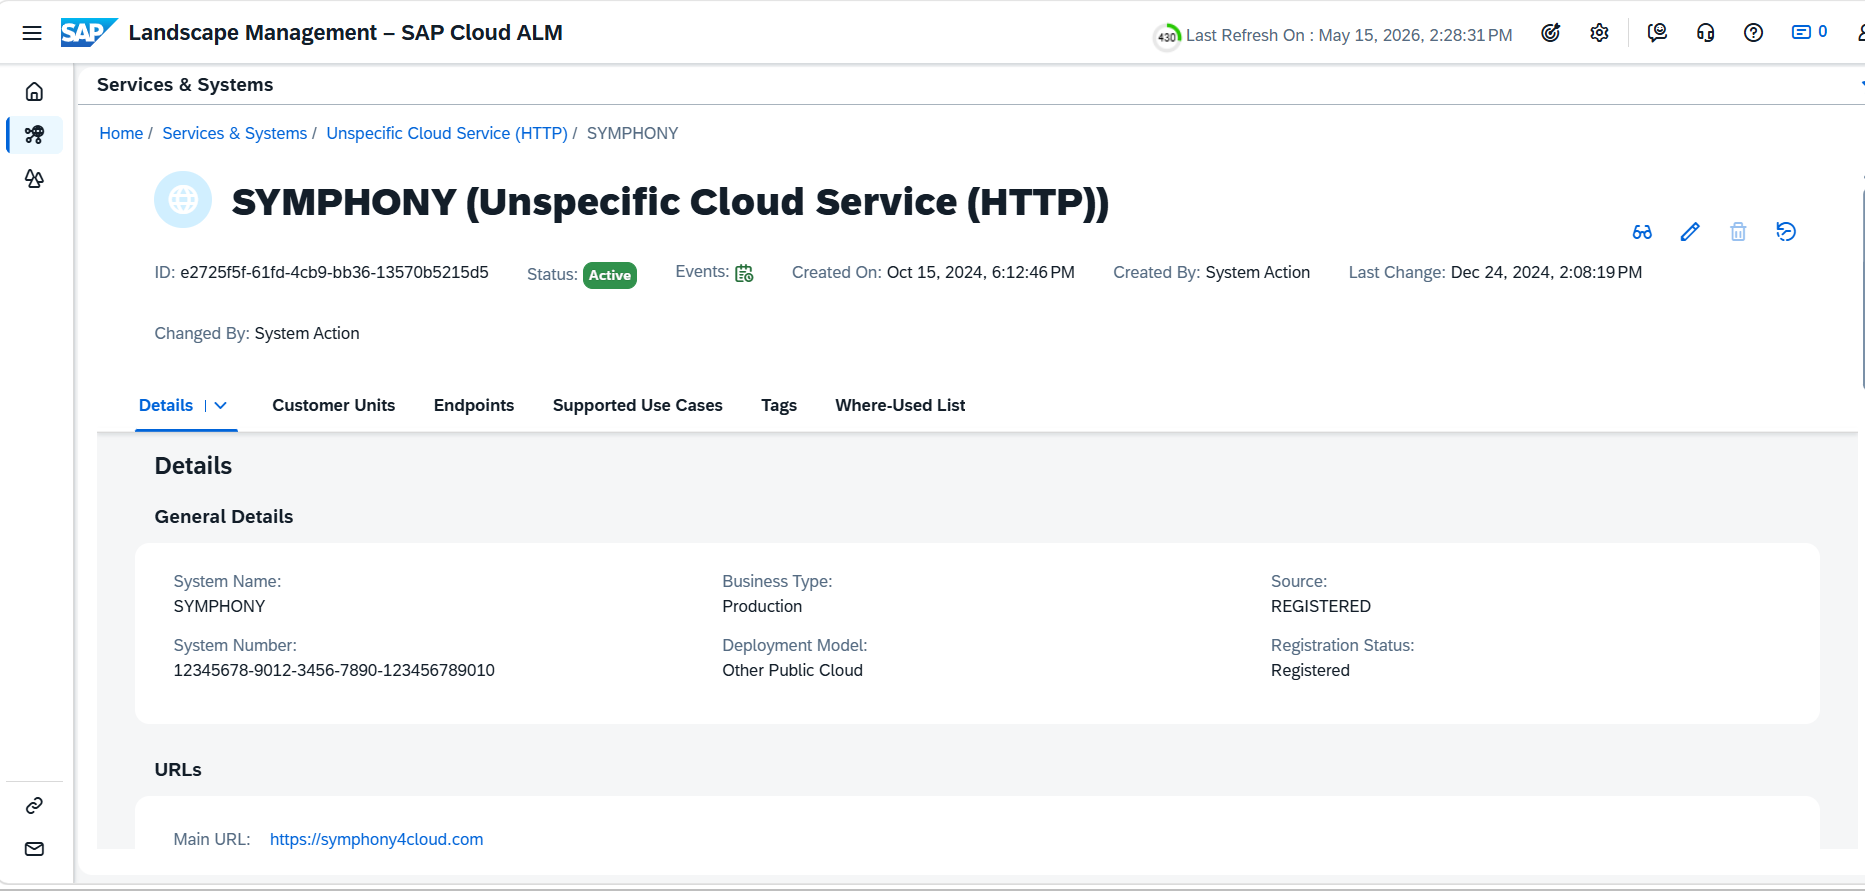Image resolution: width=1865 pixels, height=891 pixels.
Task: Click the Active status badge
Action: point(610,275)
